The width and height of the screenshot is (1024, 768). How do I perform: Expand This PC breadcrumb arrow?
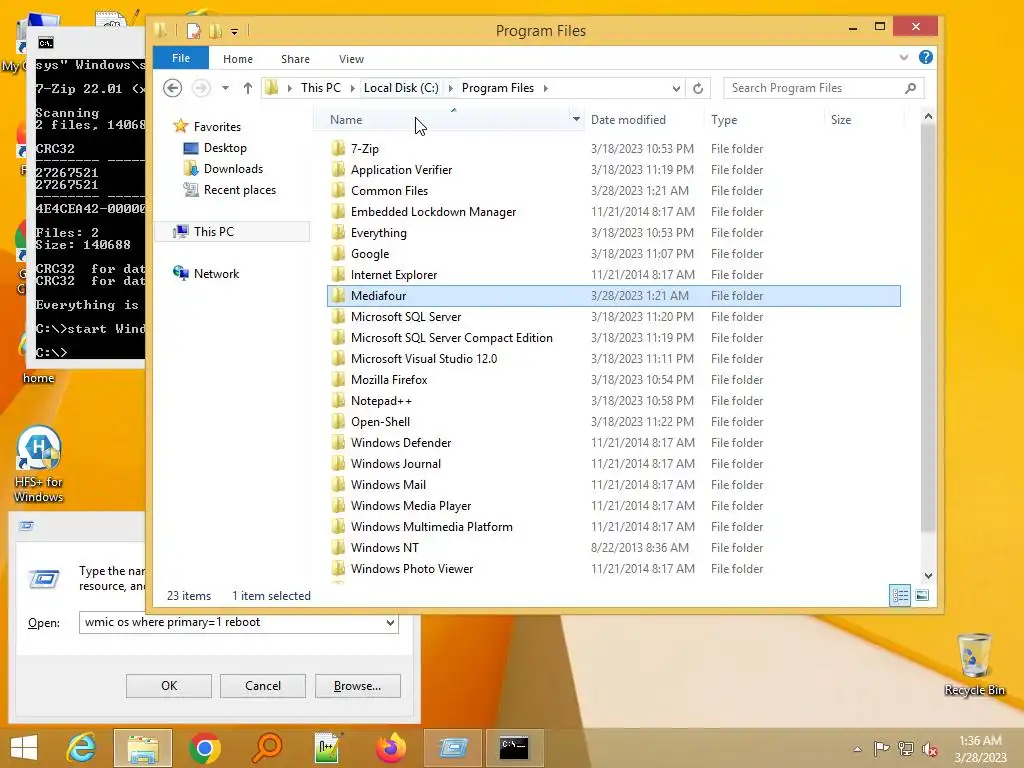(353, 88)
